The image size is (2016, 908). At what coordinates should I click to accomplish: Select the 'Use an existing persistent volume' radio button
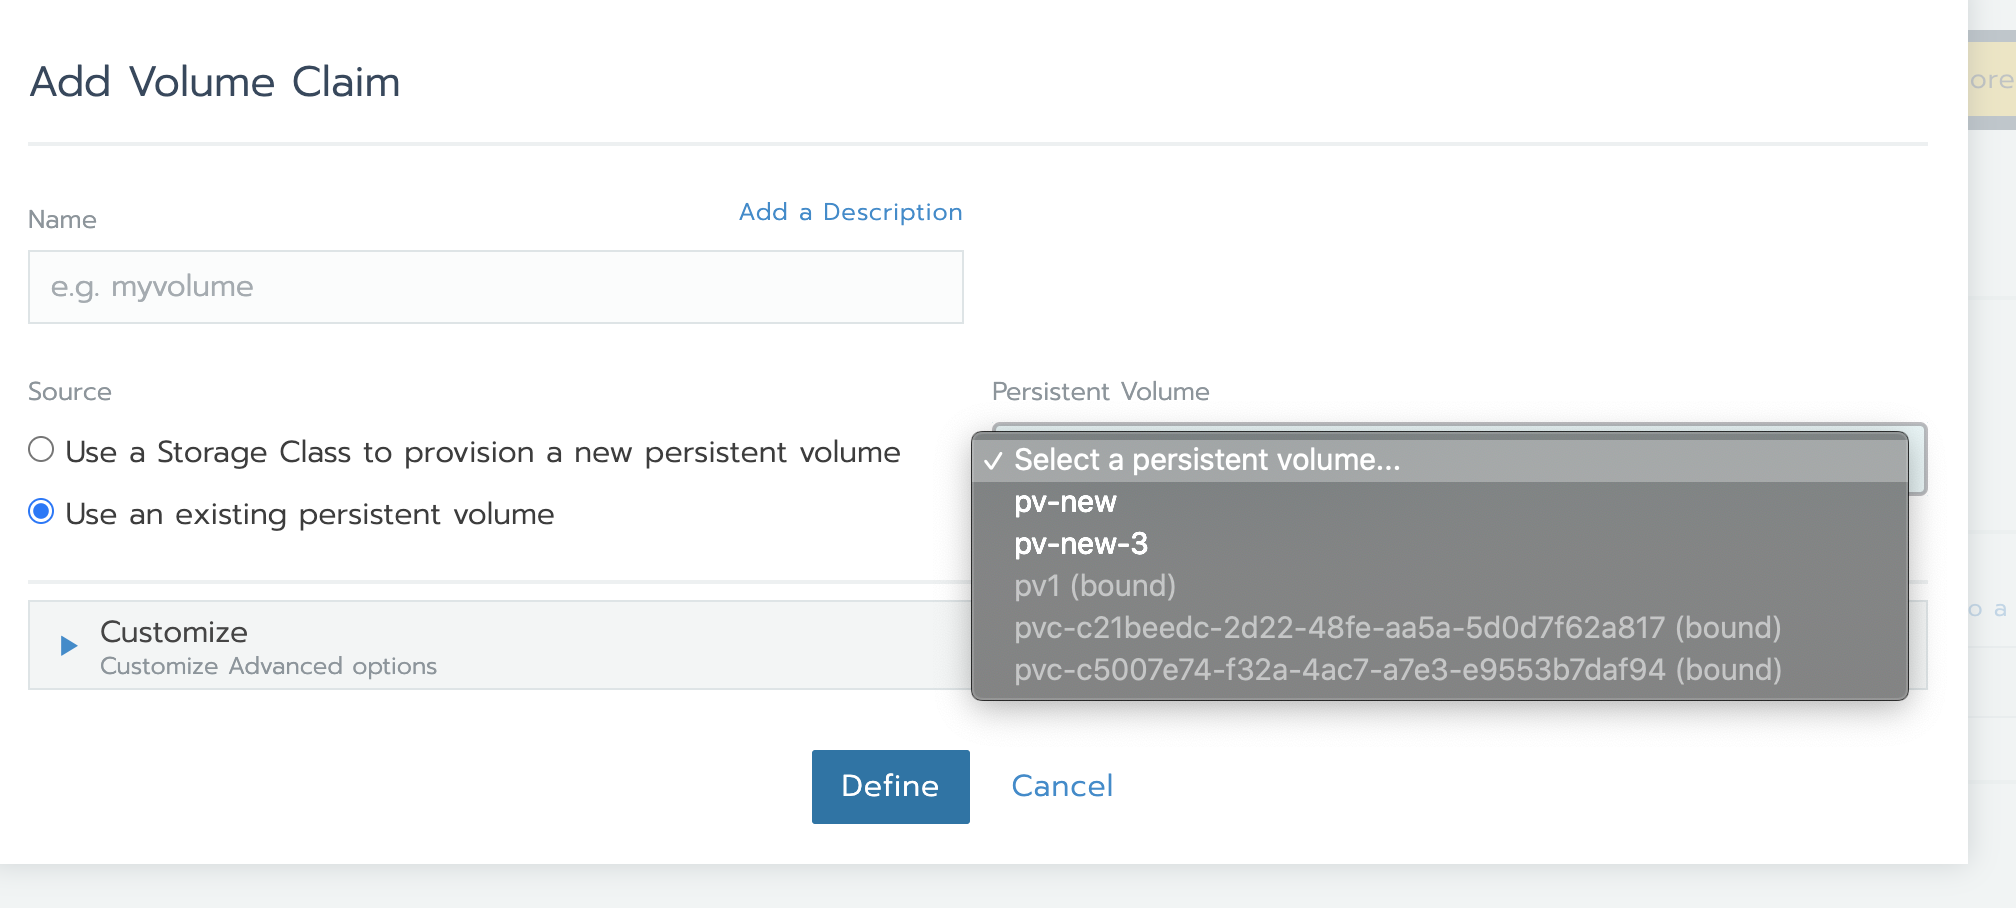point(41,514)
